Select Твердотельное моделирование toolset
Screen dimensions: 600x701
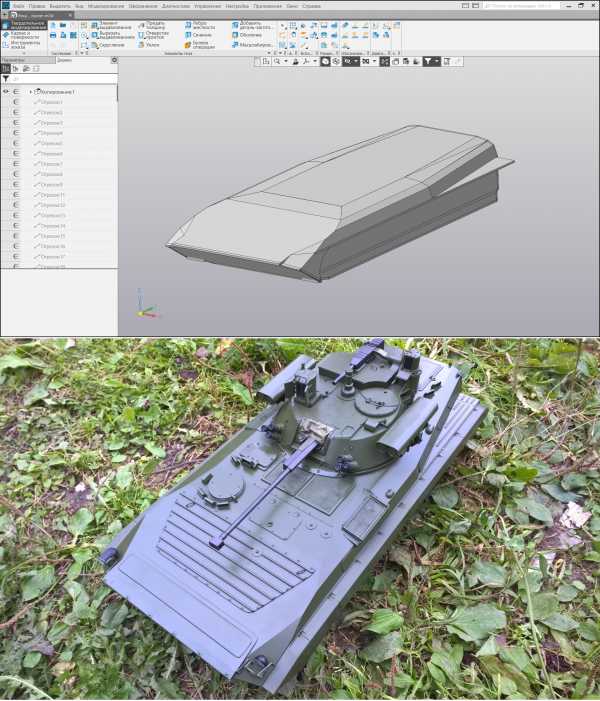pos(24,25)
